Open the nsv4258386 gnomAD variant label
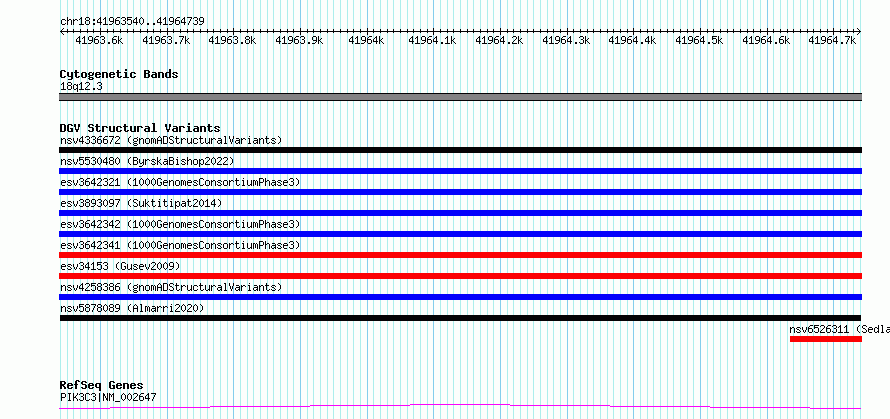The width and height of the screenshot is (890, 419). 171,287
